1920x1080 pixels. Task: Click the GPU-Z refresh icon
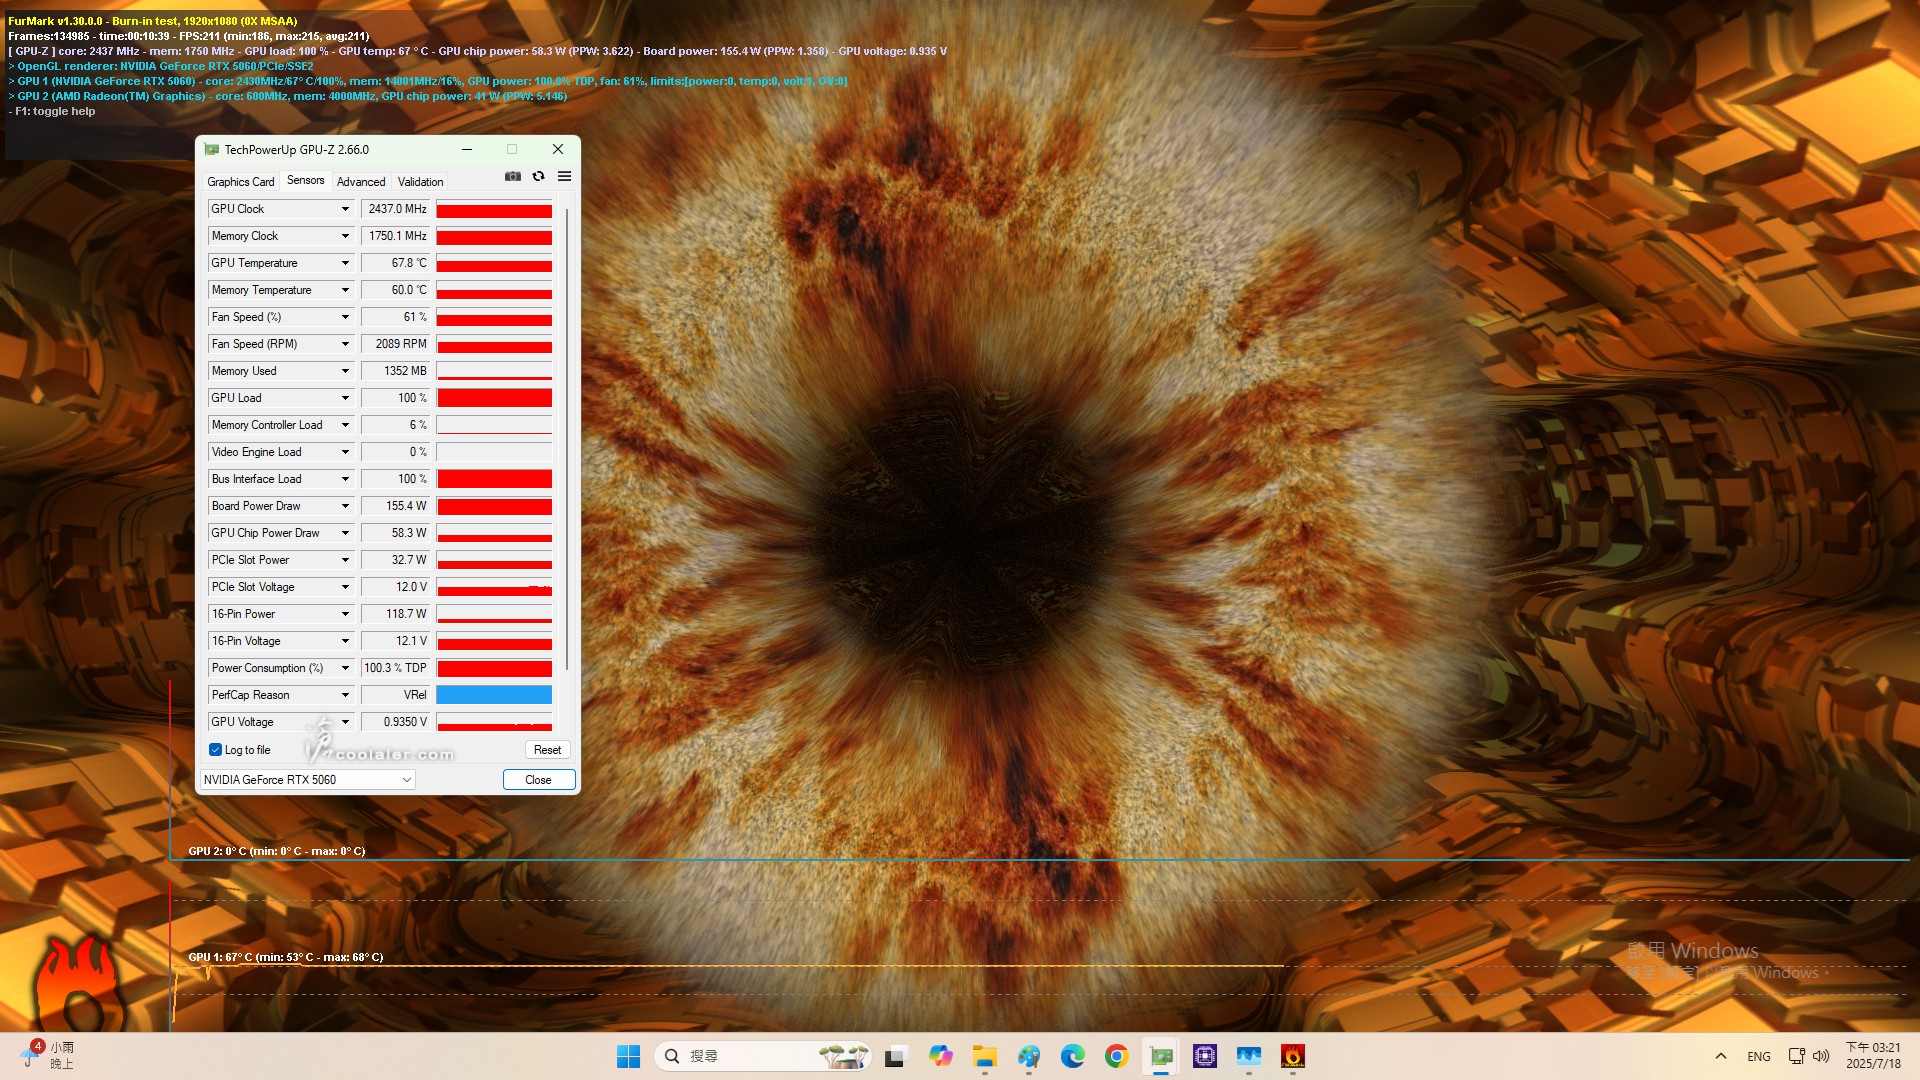tap(539, 176)
